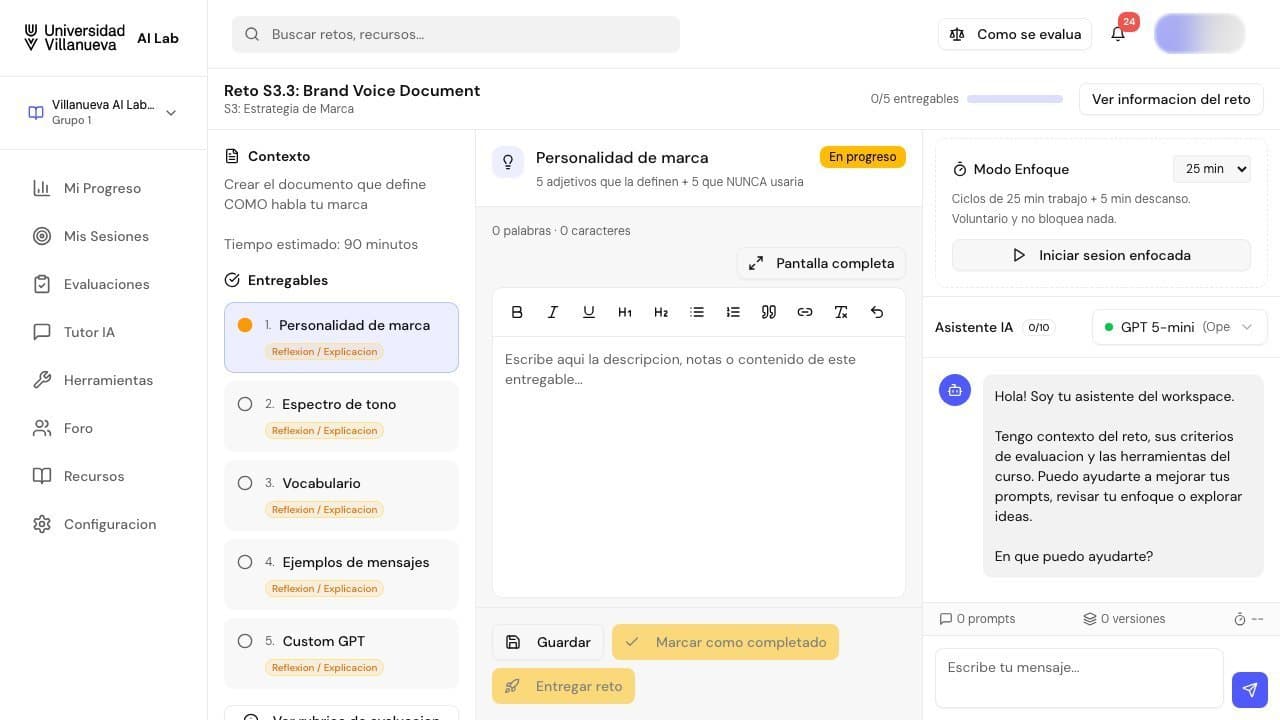Apply italic formatting in the editor

pyautogui.click(x=553, y=312)
